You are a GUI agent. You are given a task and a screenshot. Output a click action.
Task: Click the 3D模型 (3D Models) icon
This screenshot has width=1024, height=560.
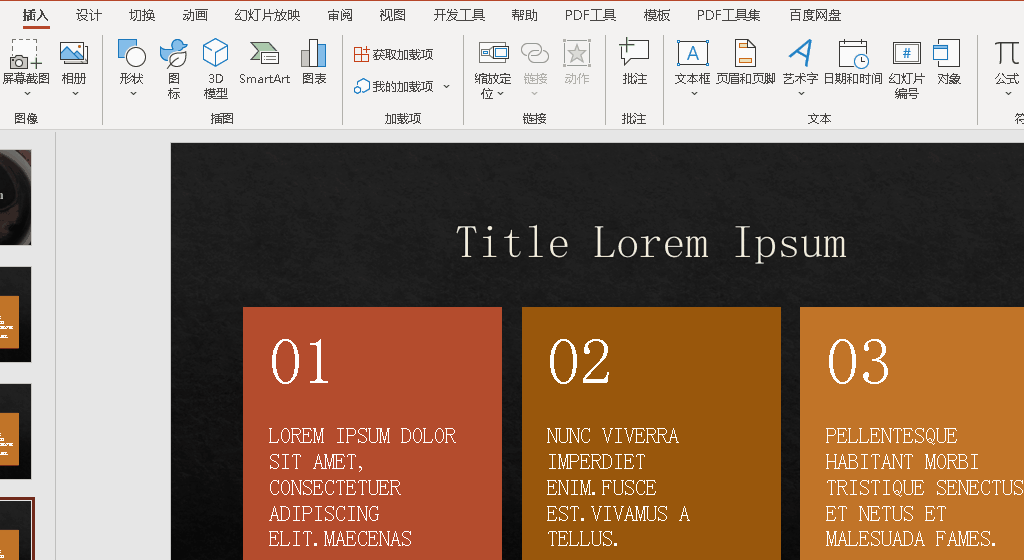coord(215,54)
